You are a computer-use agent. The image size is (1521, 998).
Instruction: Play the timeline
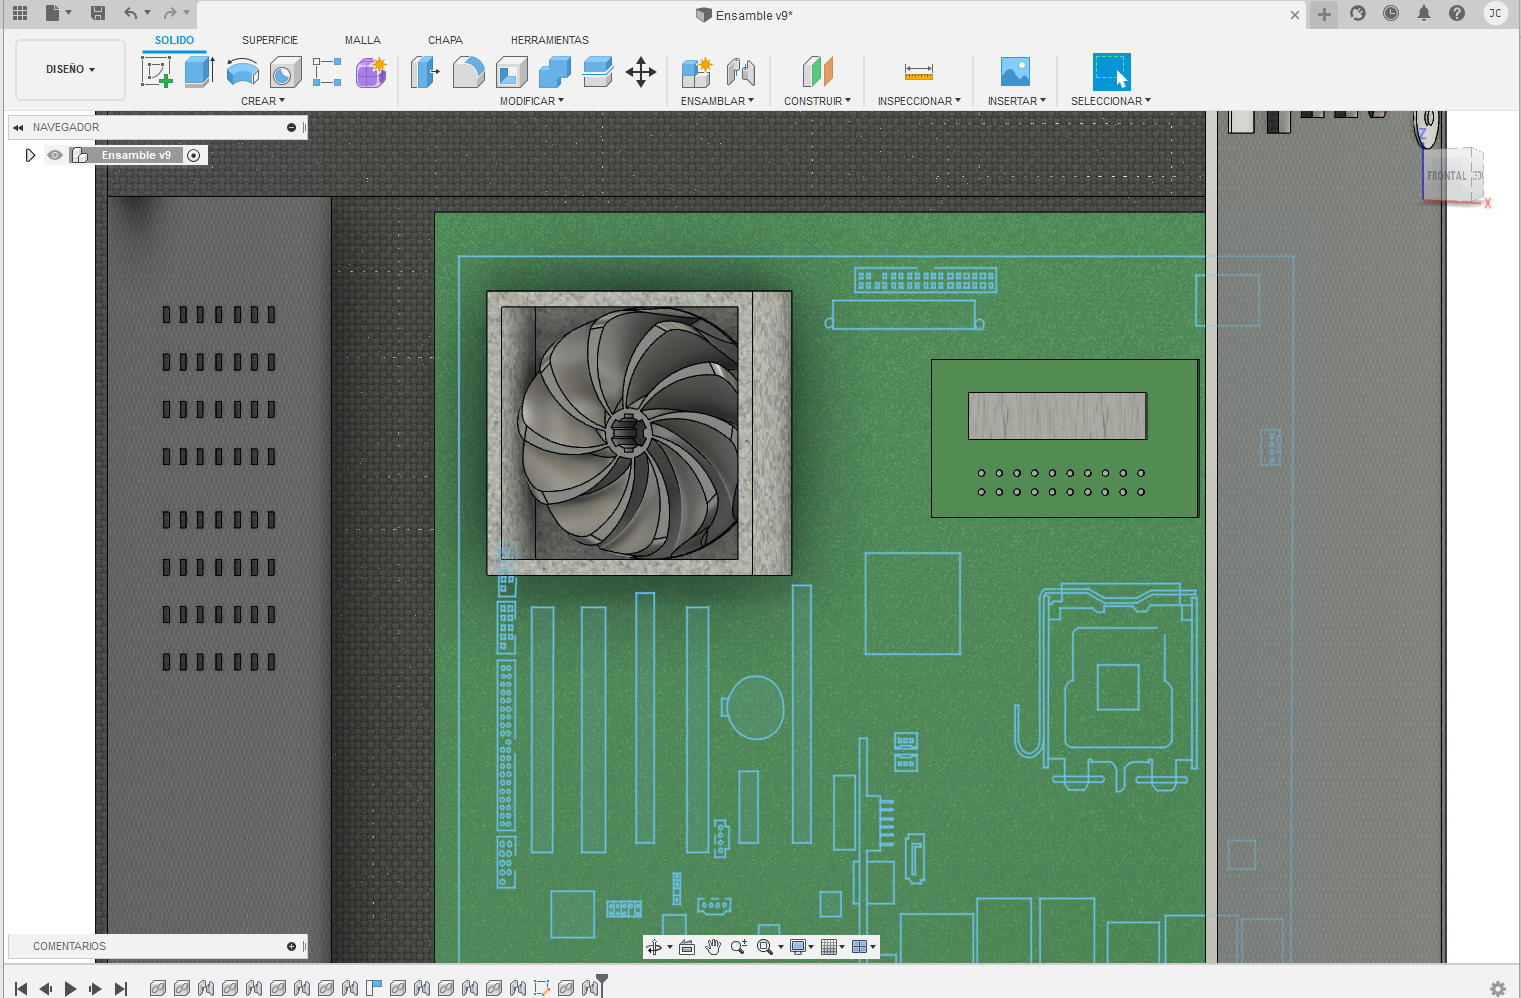click(70, 988)
